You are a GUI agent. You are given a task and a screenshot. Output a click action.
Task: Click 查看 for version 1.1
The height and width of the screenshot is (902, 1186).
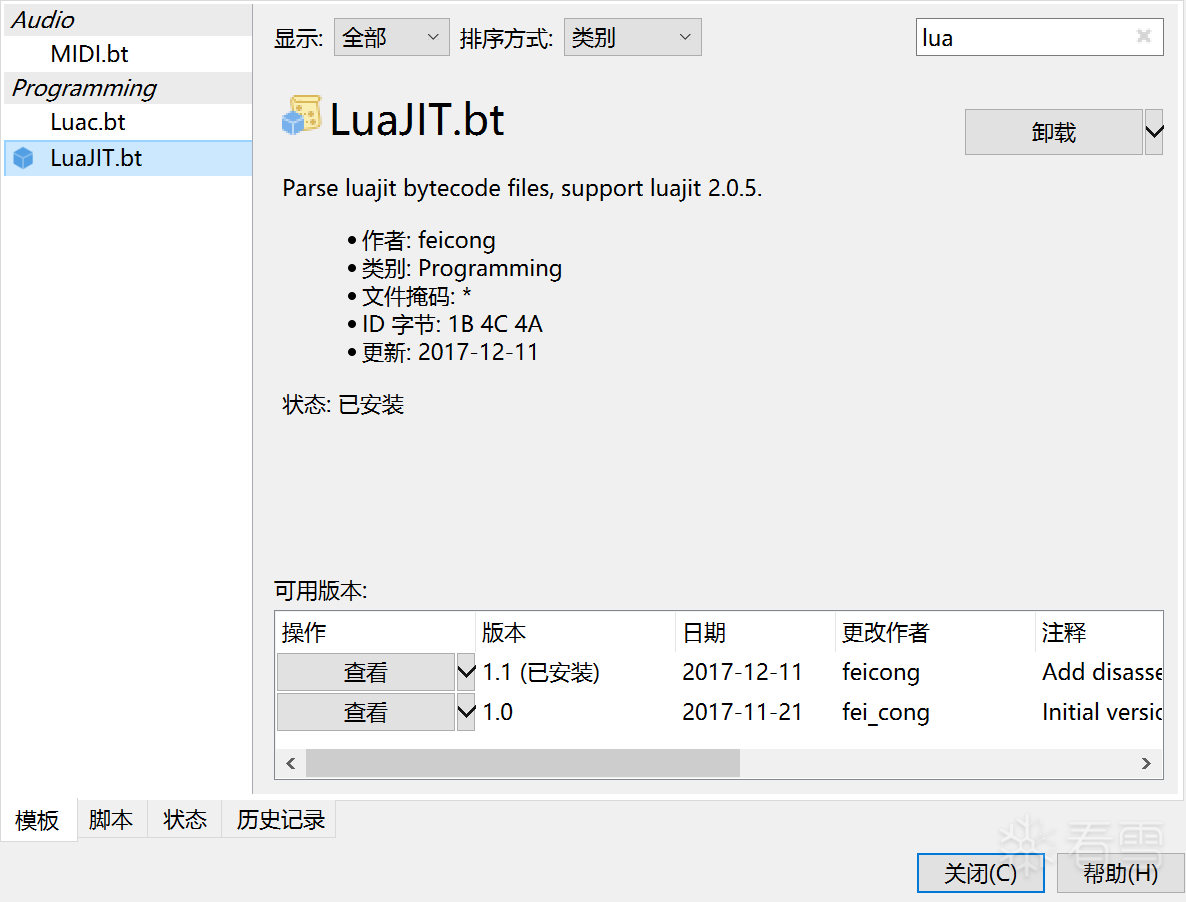point(366,671)
